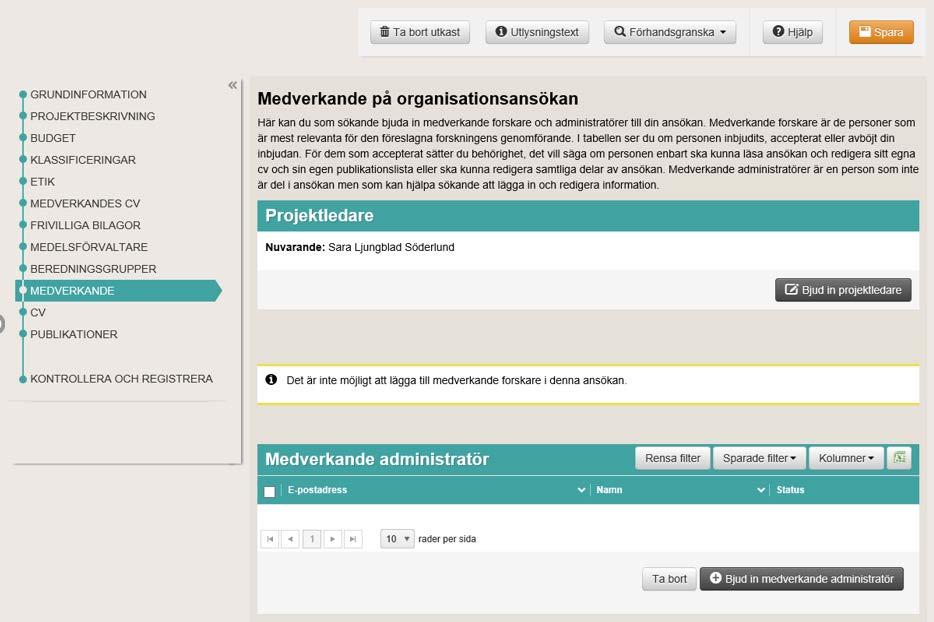The width and height of the screenshot is (934, 622).
Task: Open PUBLIKATIONER section
Action: point(74,334)
